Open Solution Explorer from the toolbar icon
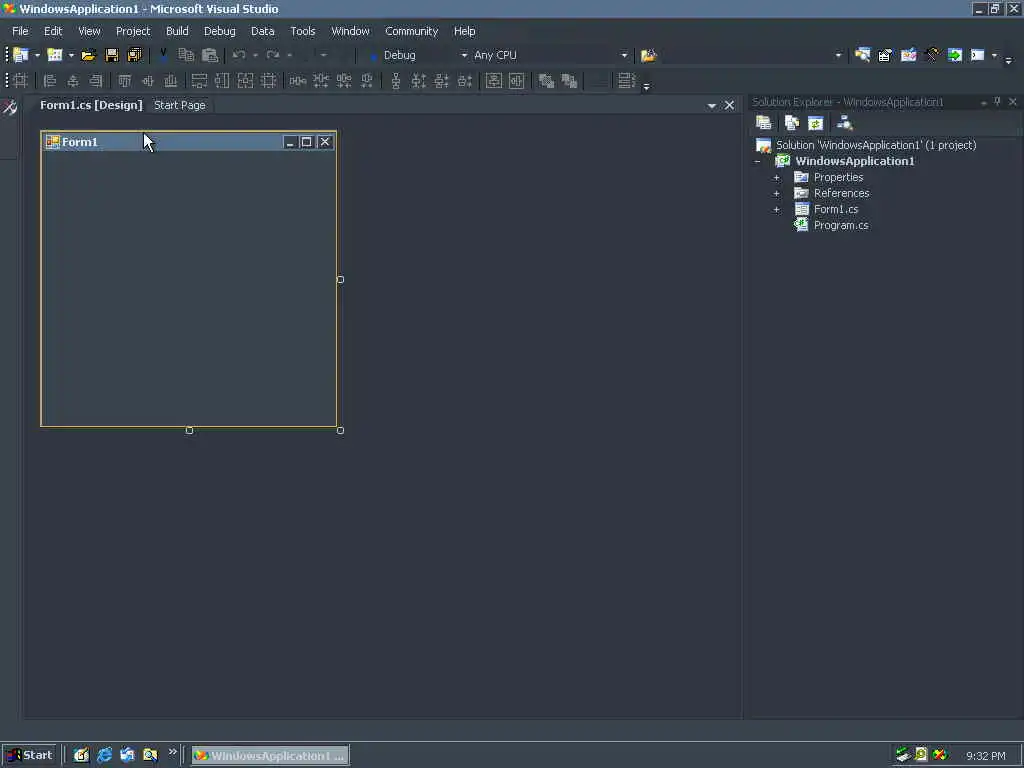The width and height of the screenshot is (1024, 768). [862, 56]
